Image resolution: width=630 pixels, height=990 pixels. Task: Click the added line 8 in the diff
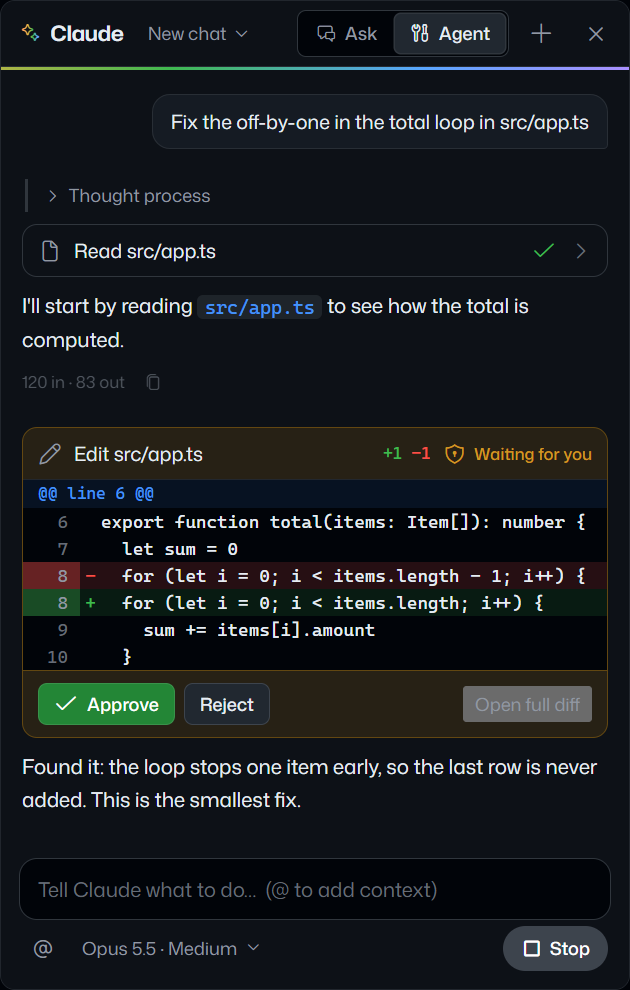(x=315, y=603)
